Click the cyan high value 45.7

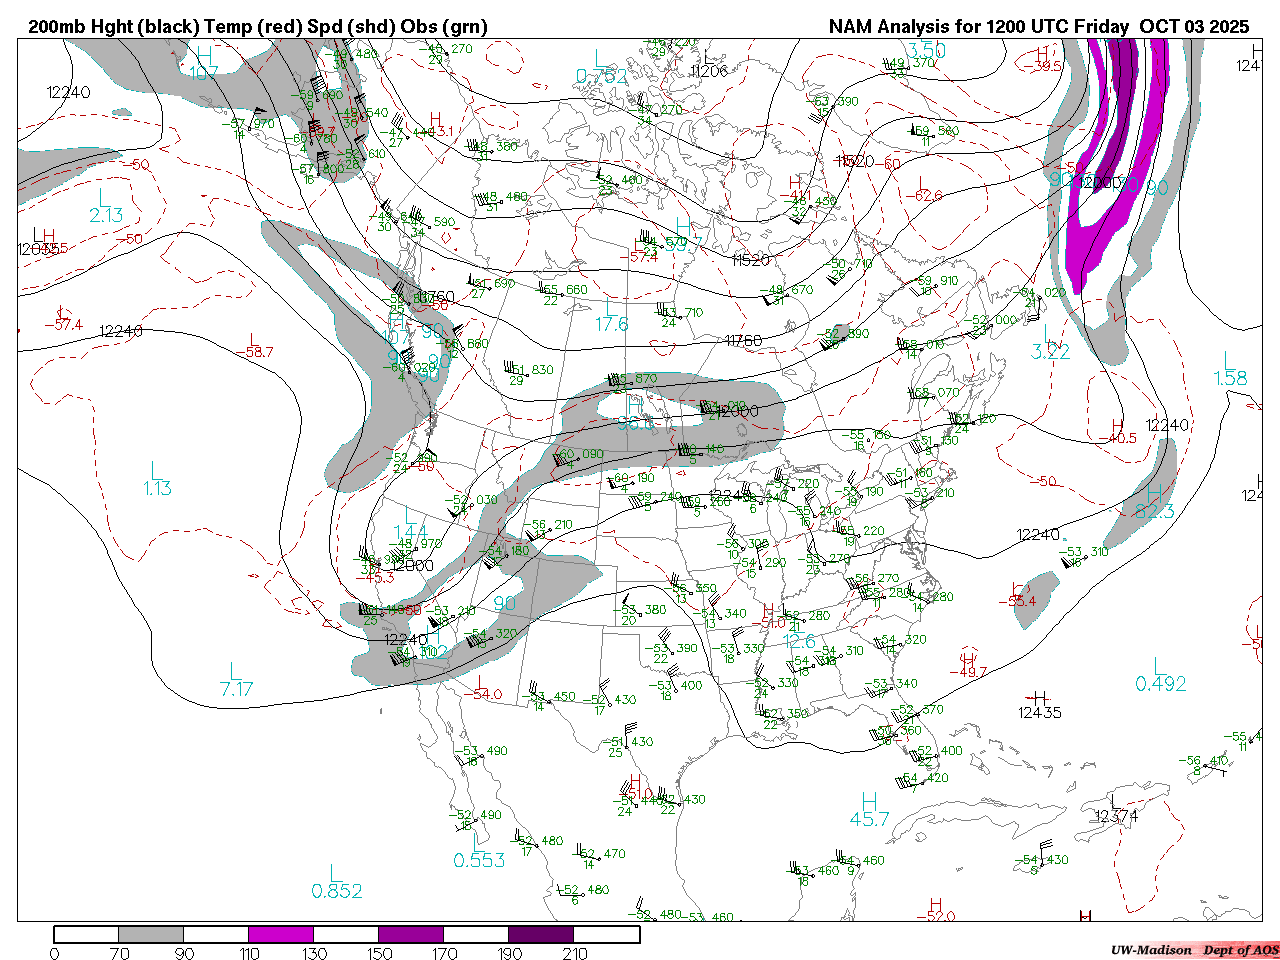870,819
